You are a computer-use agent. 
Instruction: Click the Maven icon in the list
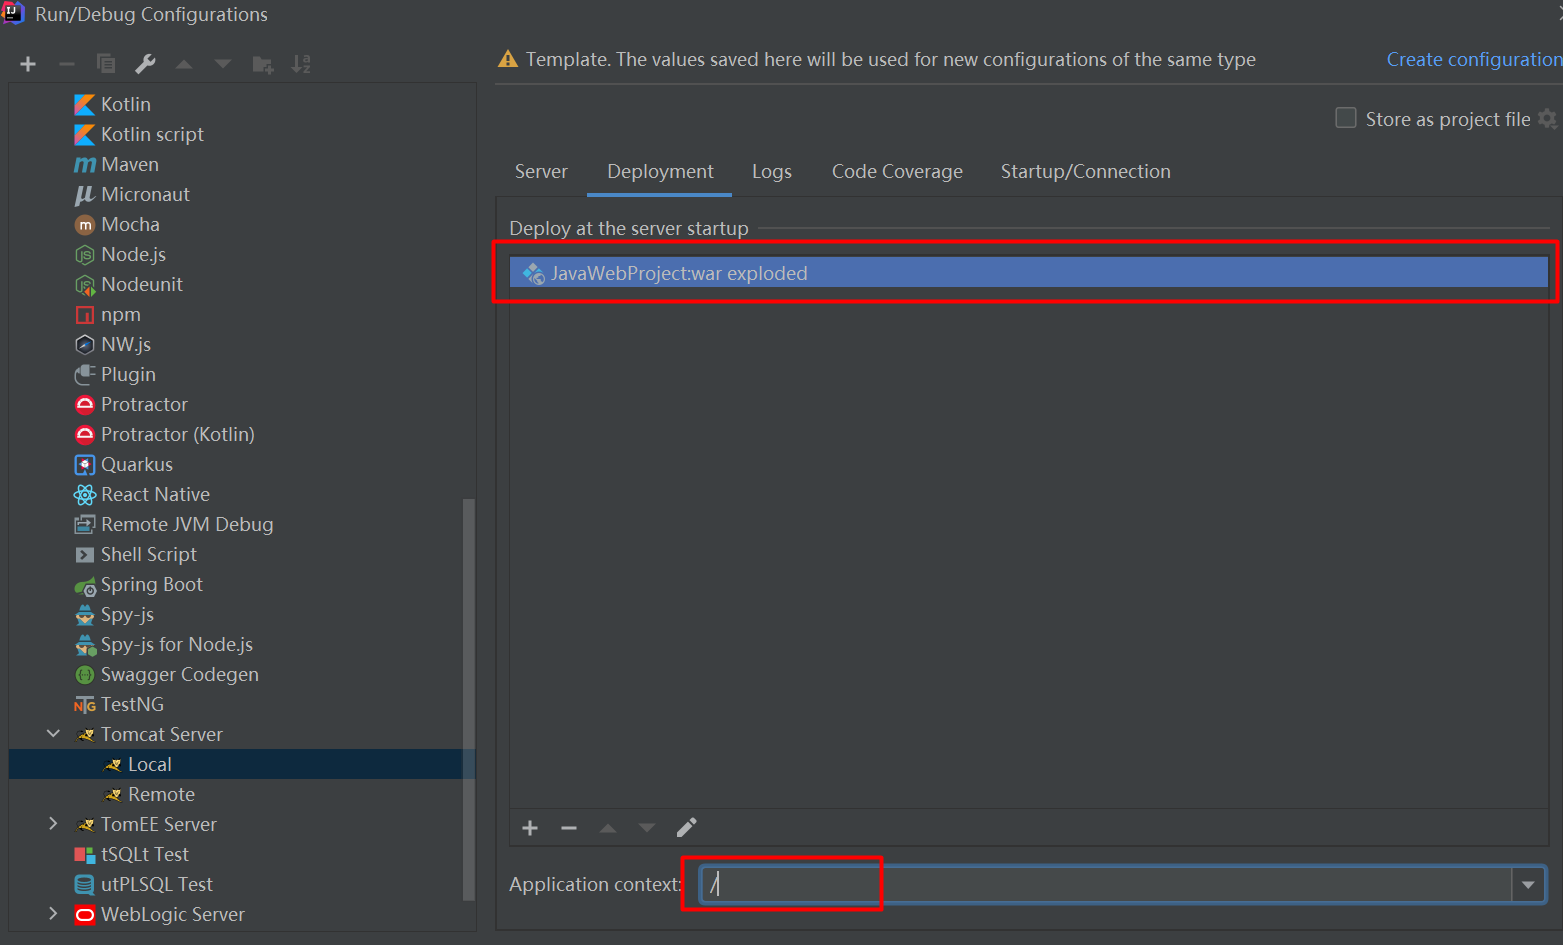coord(85,164)
